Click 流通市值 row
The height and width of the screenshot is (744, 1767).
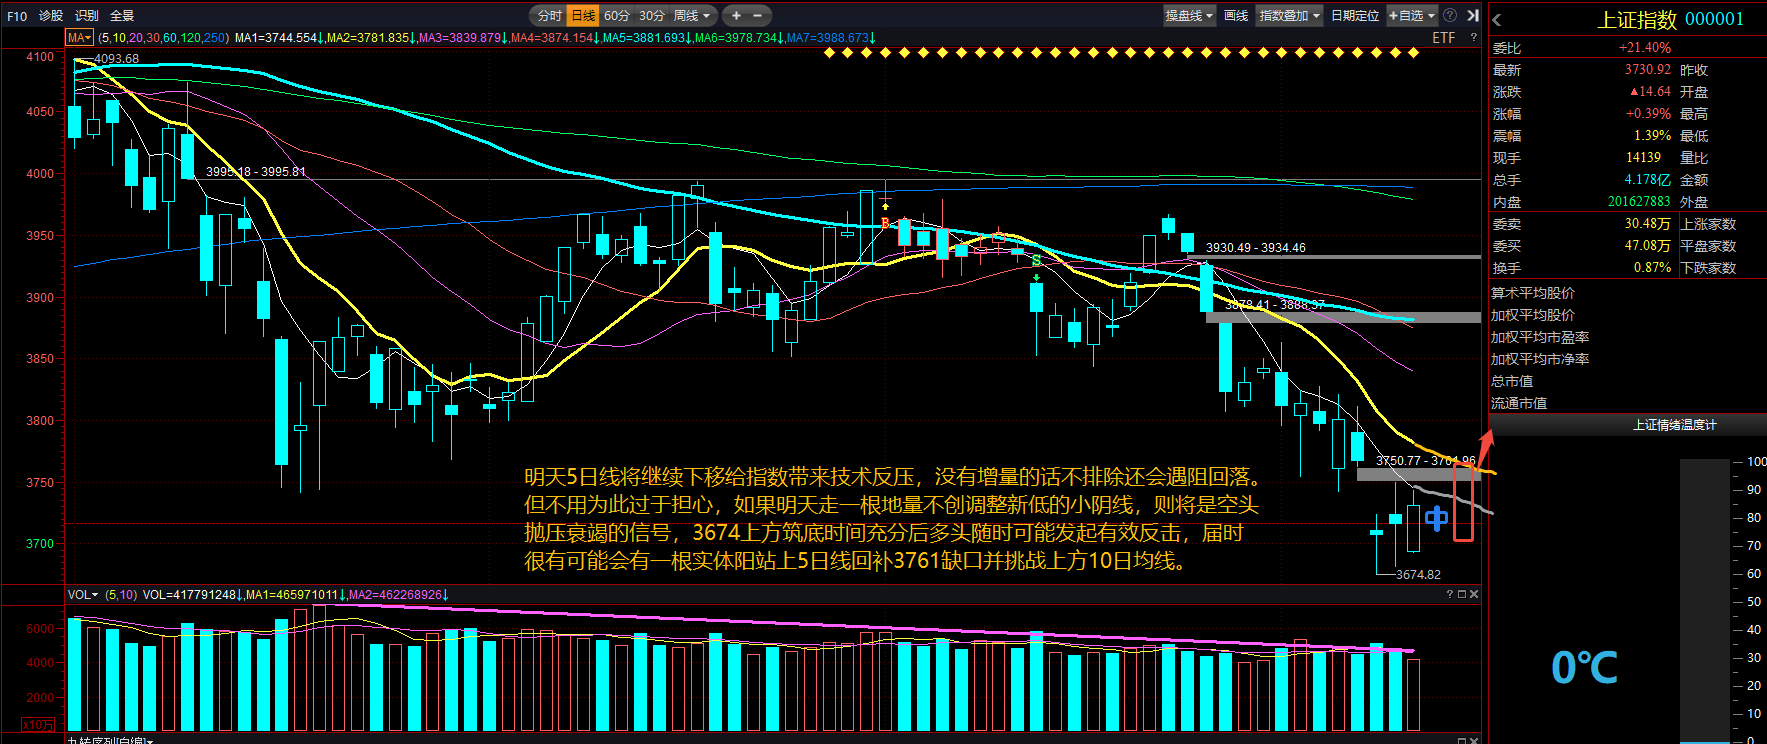tap(1519, 403)
